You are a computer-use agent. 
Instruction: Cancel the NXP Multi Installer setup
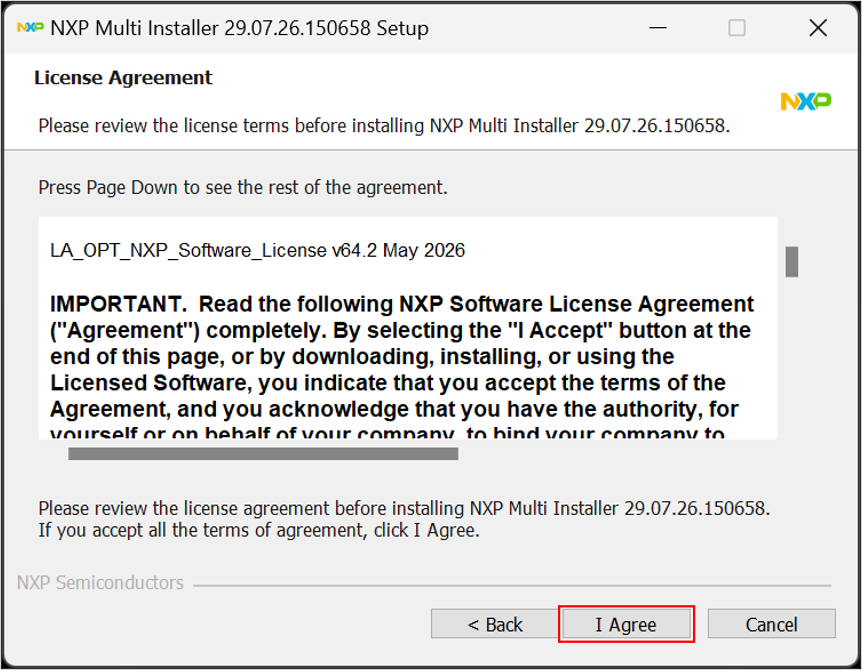coord(771,624)
